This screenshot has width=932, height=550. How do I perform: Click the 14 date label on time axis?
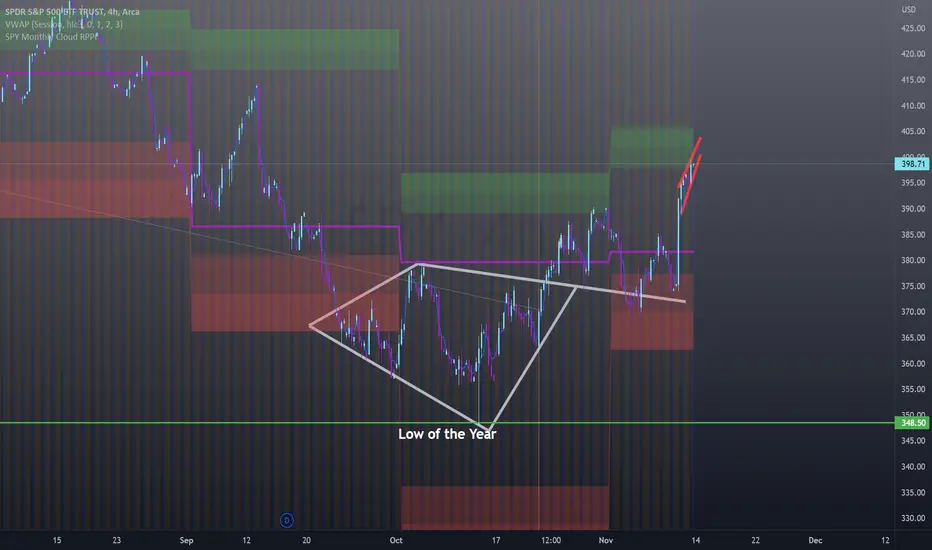click(x=695, y=540)
